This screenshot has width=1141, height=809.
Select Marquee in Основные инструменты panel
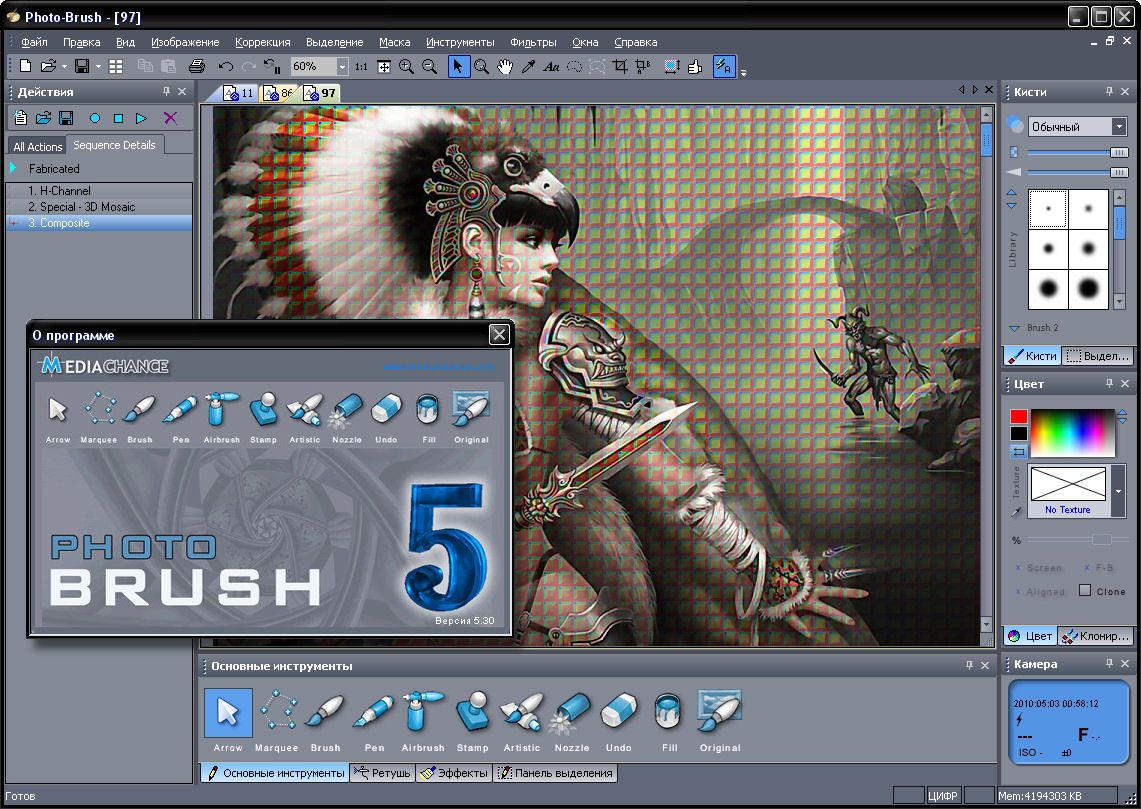coord(277,720)
